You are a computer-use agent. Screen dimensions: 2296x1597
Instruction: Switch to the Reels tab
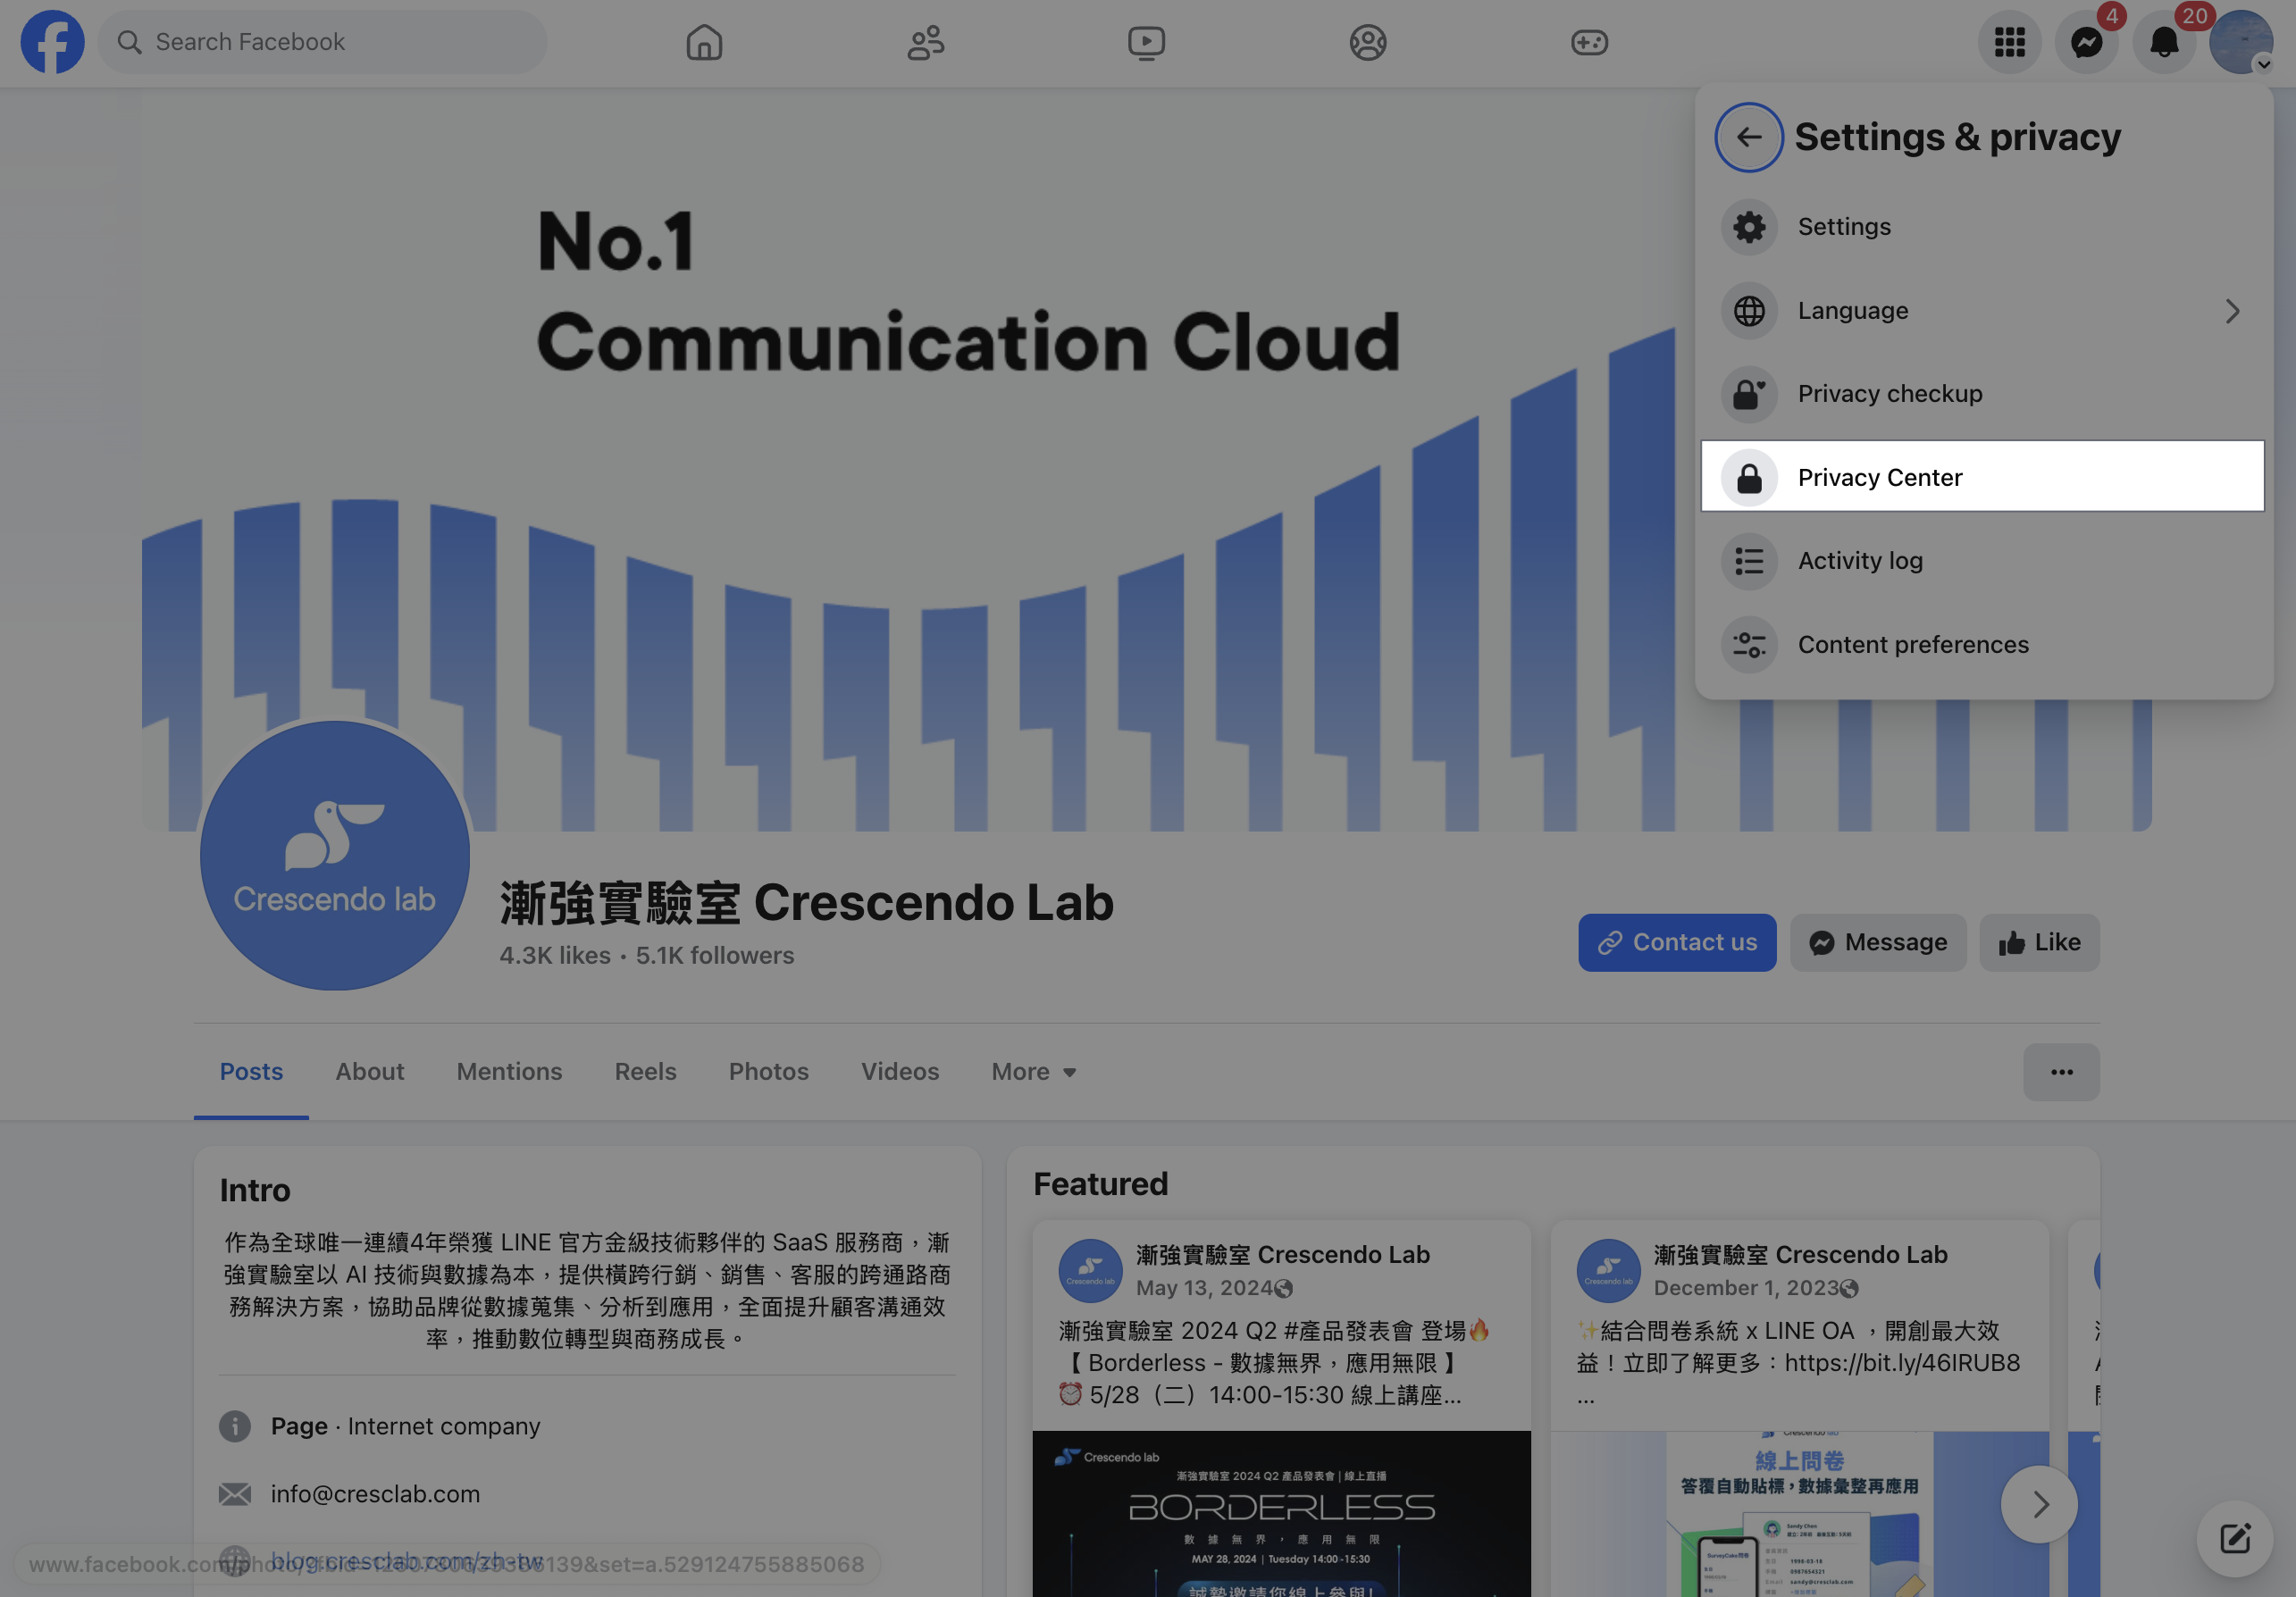pyautogui.click(x=645, y=1072)
